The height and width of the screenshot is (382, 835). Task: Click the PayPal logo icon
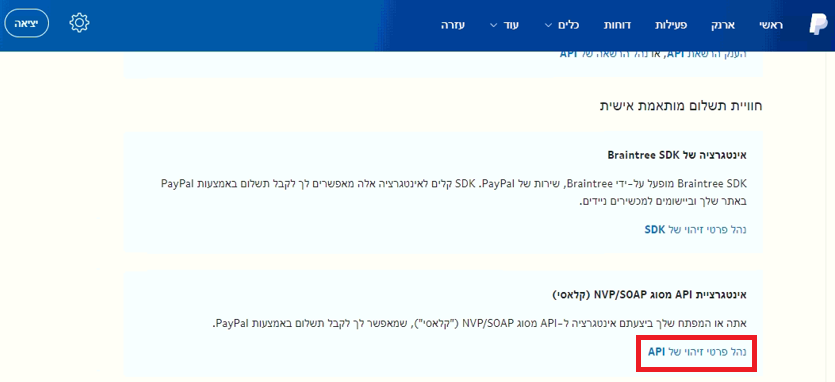(x=817, y=25)
